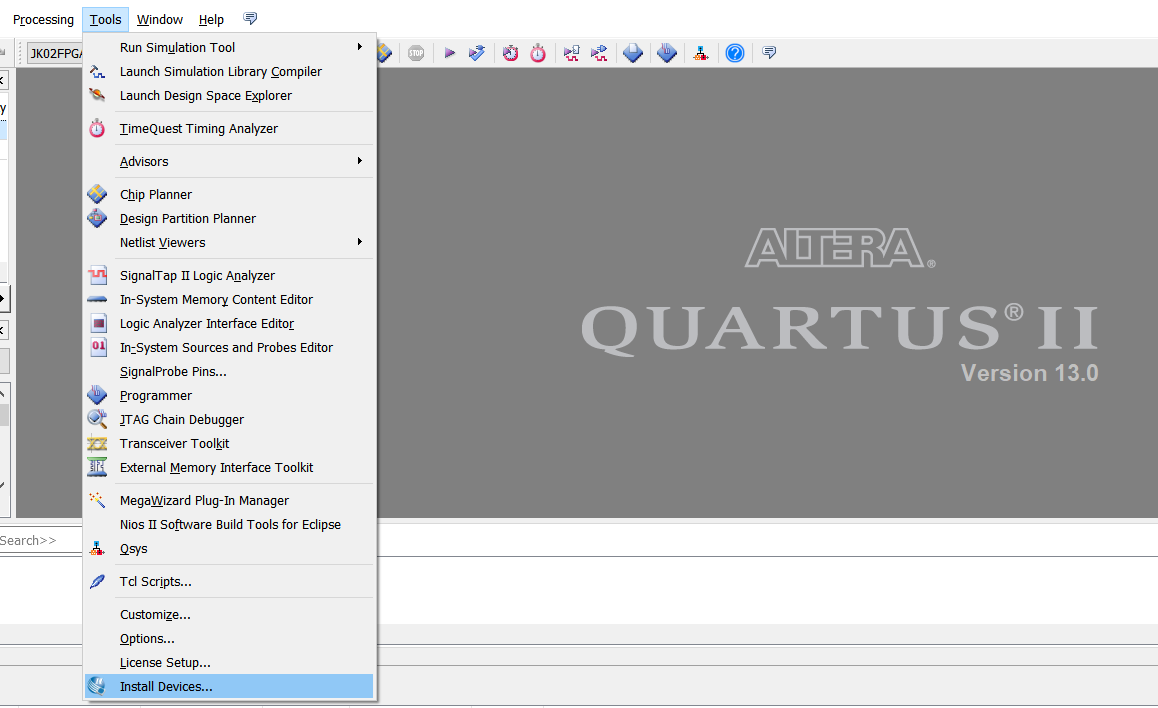Close the Tools menu from menu bar
The height and width of the screenshot is (708, 1158).
106,19
